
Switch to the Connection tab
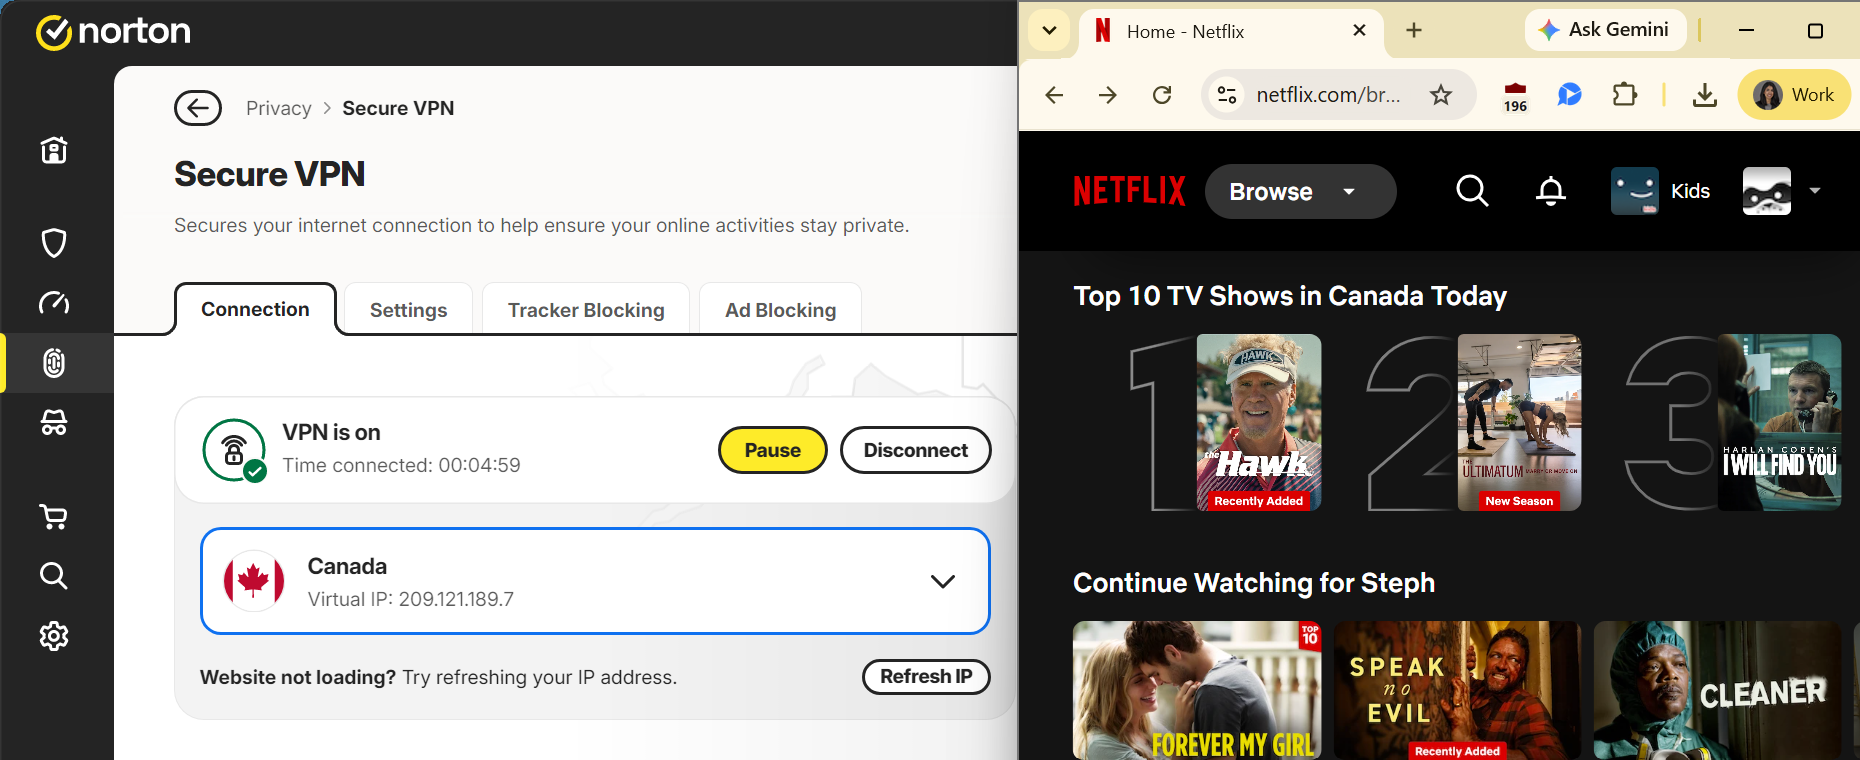pyautogui.click(x=255, y=309)
